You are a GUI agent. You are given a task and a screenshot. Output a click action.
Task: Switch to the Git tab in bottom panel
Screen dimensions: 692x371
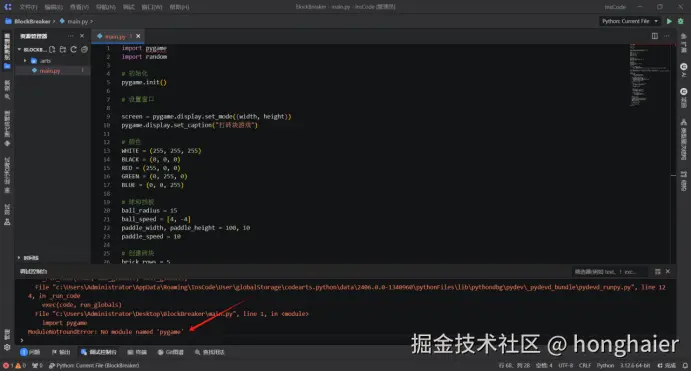[171, 352]
